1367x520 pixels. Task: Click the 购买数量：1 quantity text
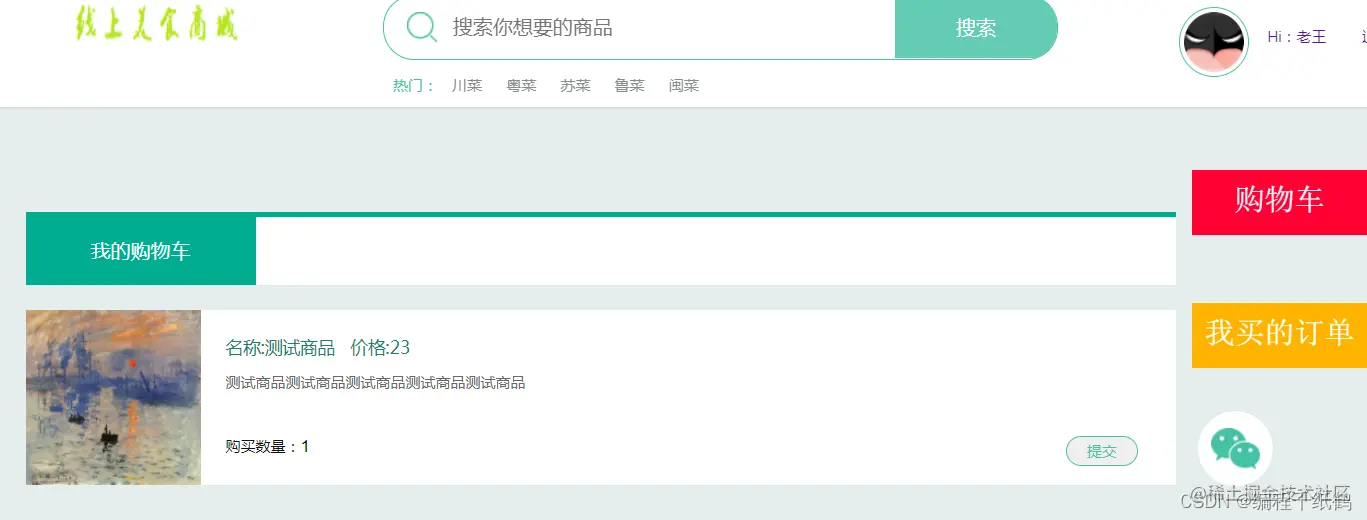pyautogui.click(x=267, y=447)
